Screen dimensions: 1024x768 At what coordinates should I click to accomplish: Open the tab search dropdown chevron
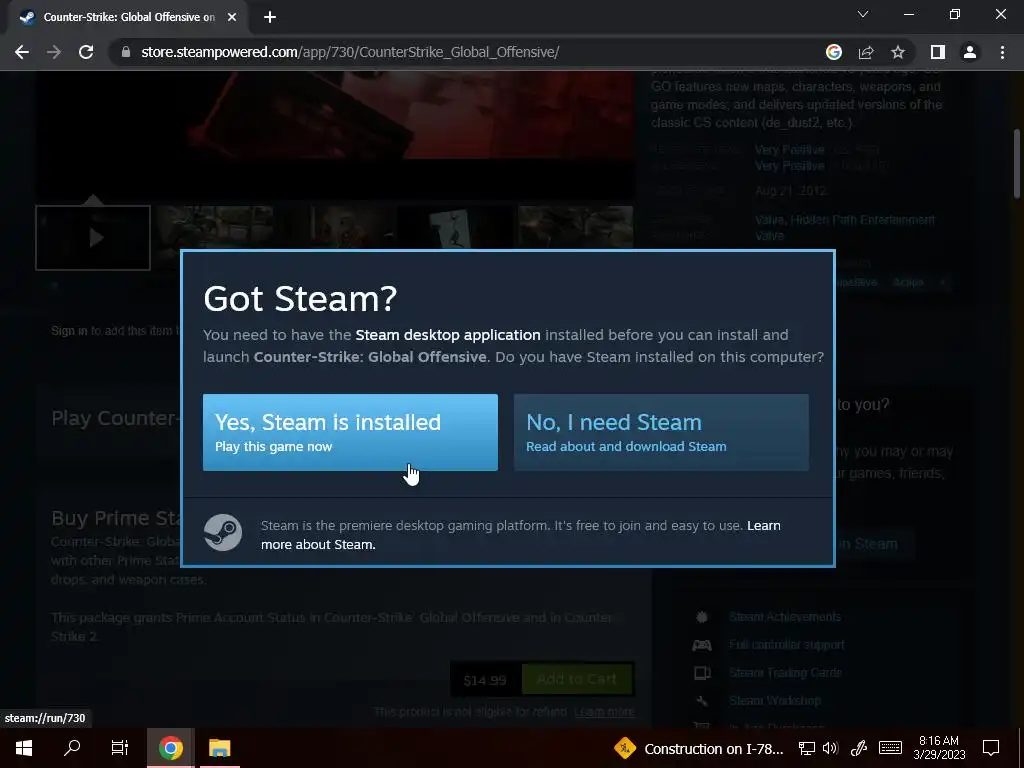click(863, 14)
